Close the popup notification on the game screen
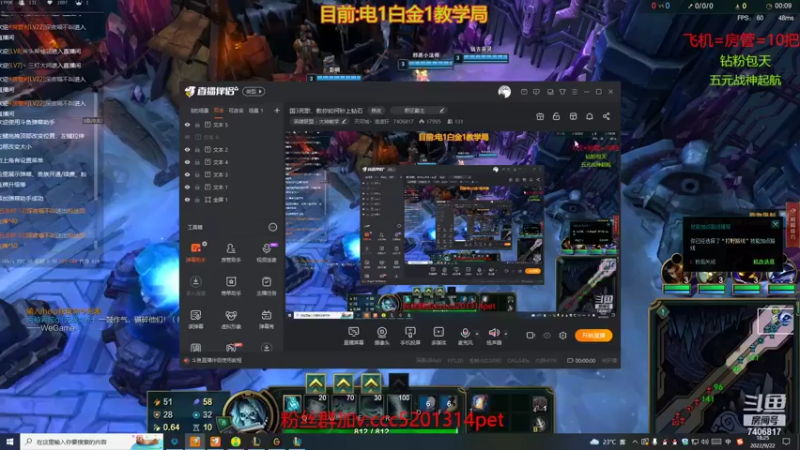800x450 pixels. pos(776,224)
